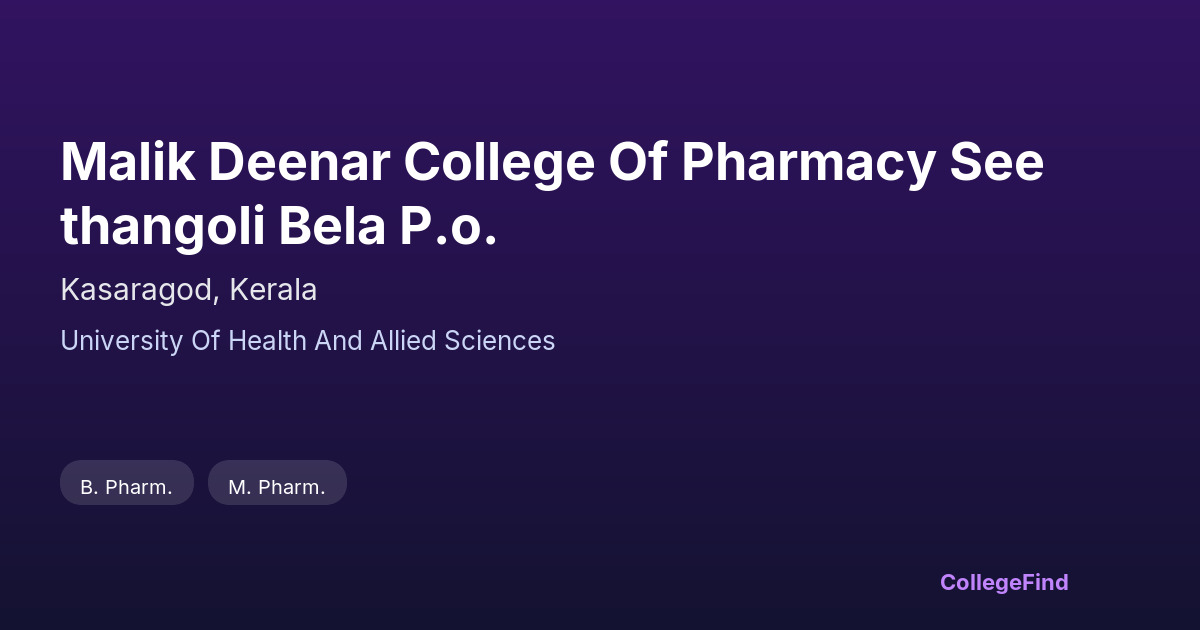Click the word See ending the first heading line
The height and width of the screenshot is (630, 1200).
click(x=997, y=162)
